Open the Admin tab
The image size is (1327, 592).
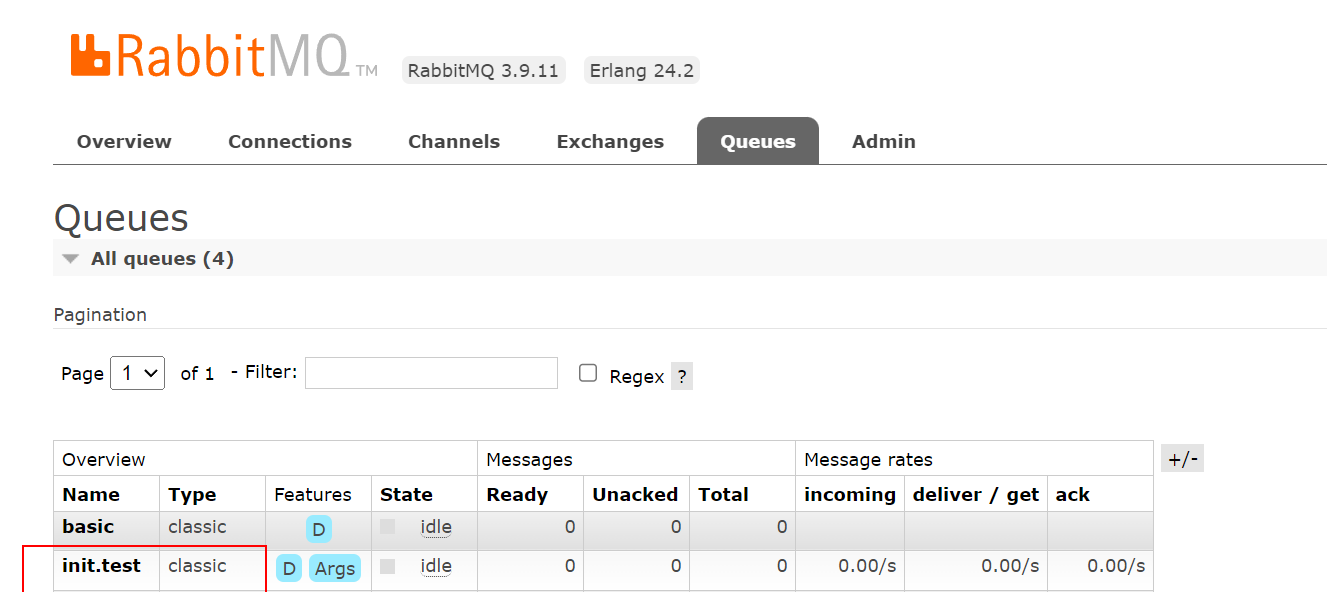pos(883,142)
